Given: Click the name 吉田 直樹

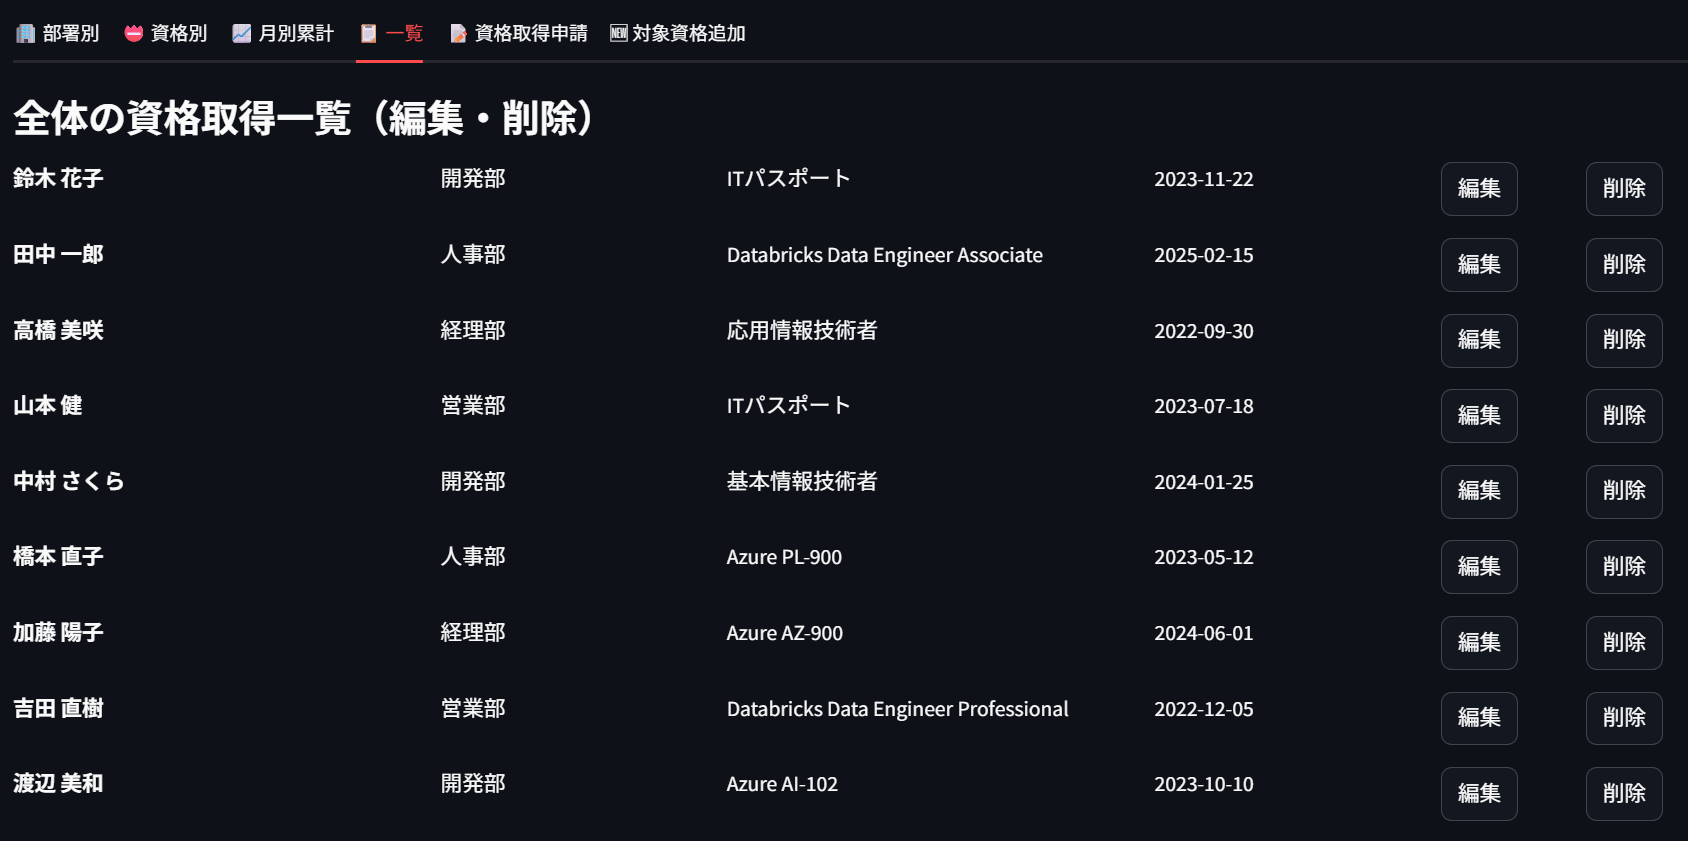Looking at the screenshot, I should click(x=58, y=708).
